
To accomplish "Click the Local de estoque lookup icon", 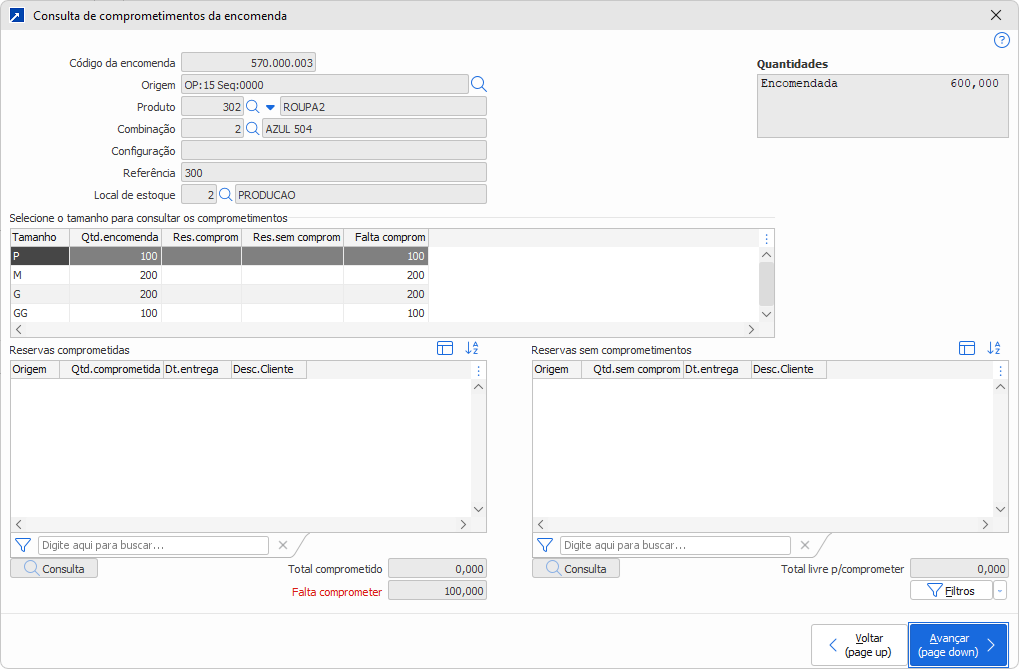I will click(x=226, y=194).
